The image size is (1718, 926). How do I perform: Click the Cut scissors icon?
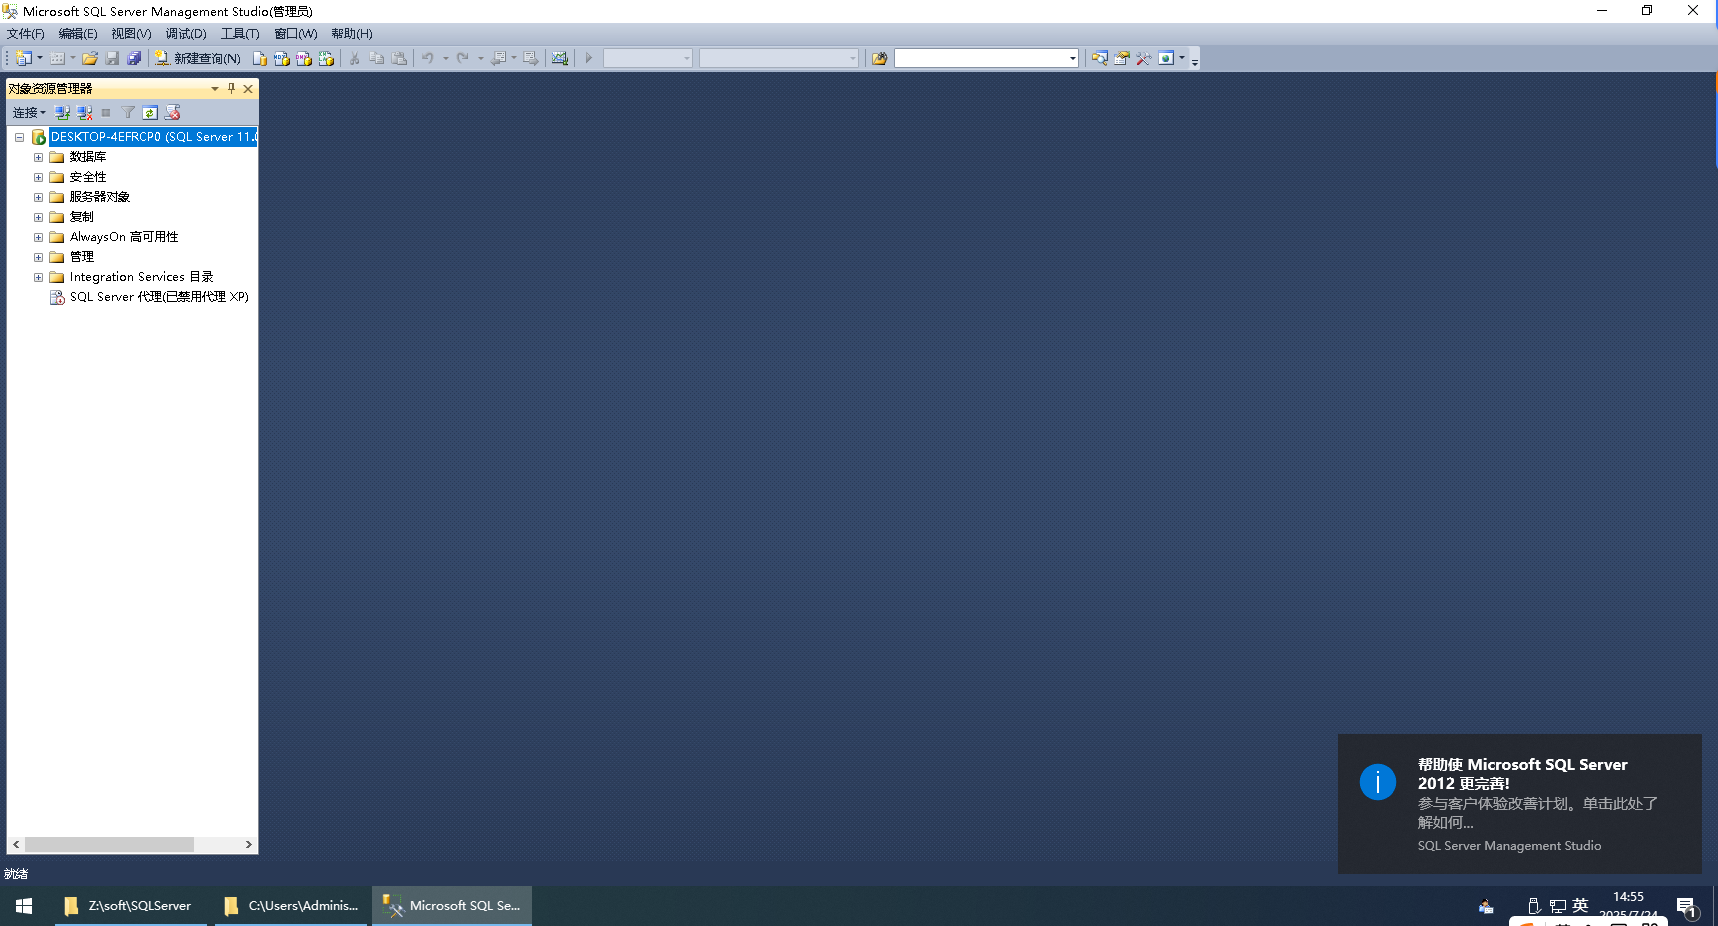point(354,58)
